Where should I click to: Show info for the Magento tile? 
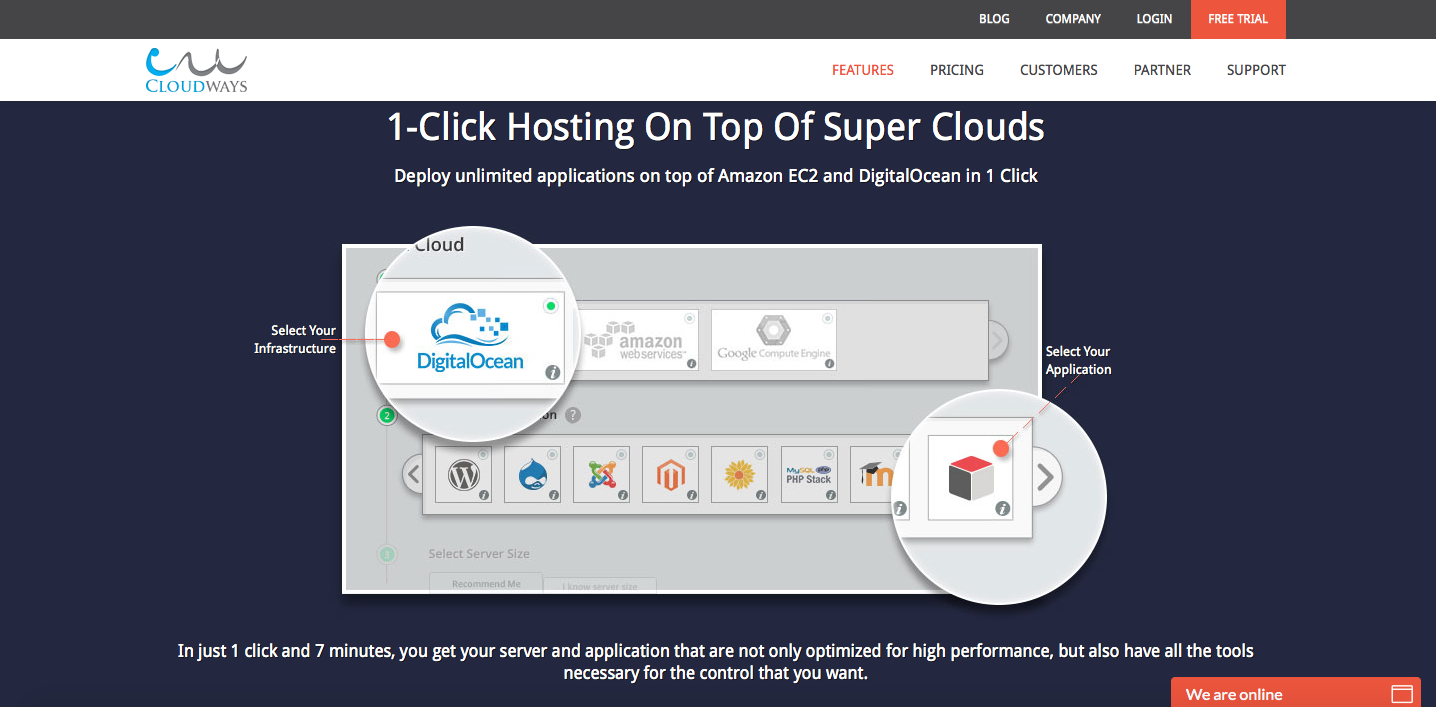tap(691, 495)
